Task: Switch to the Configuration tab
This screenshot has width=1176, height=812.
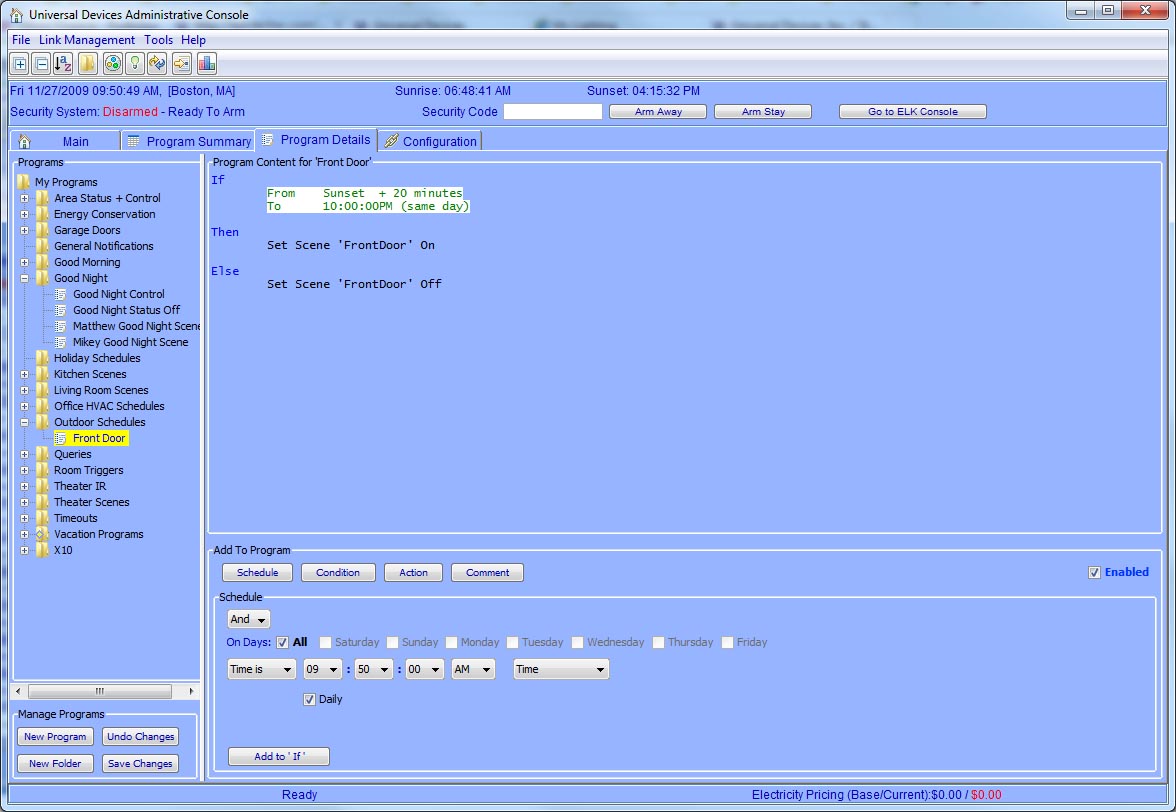Action: point(430,141)
